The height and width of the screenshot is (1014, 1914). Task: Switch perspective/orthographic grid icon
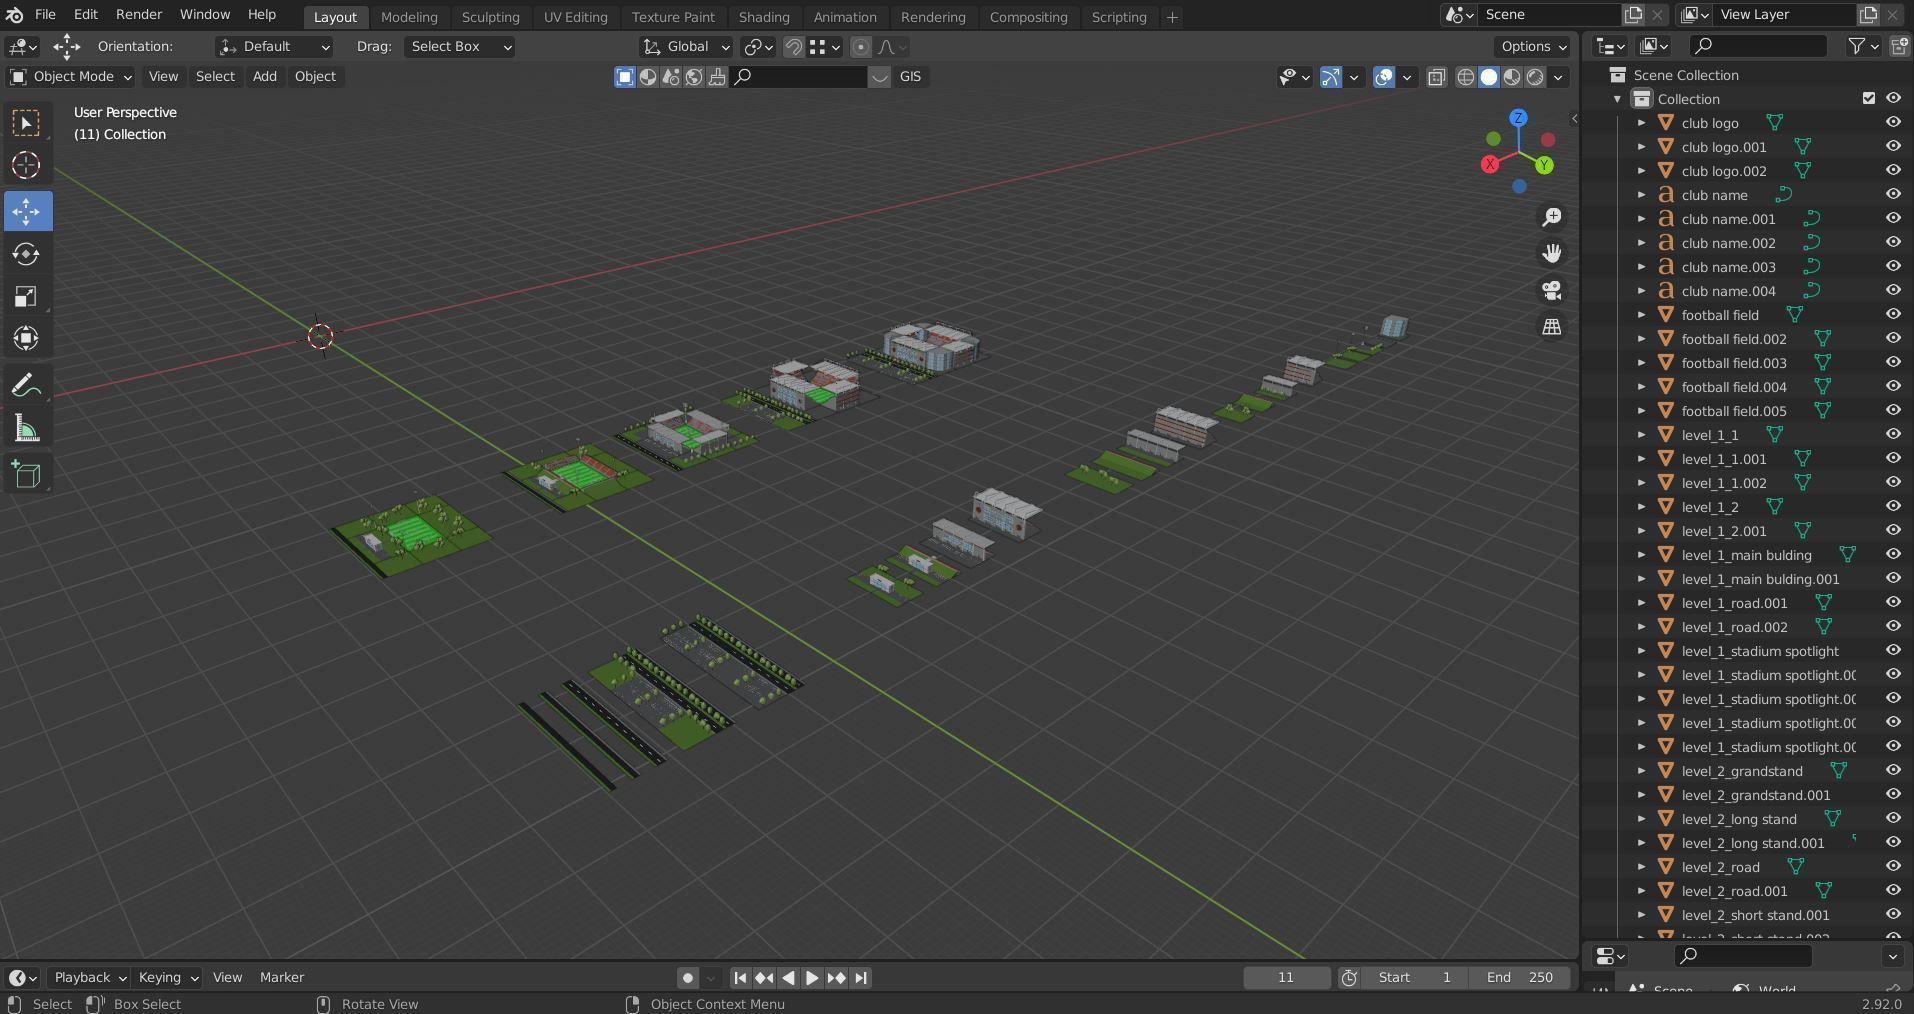[1552, 327]
